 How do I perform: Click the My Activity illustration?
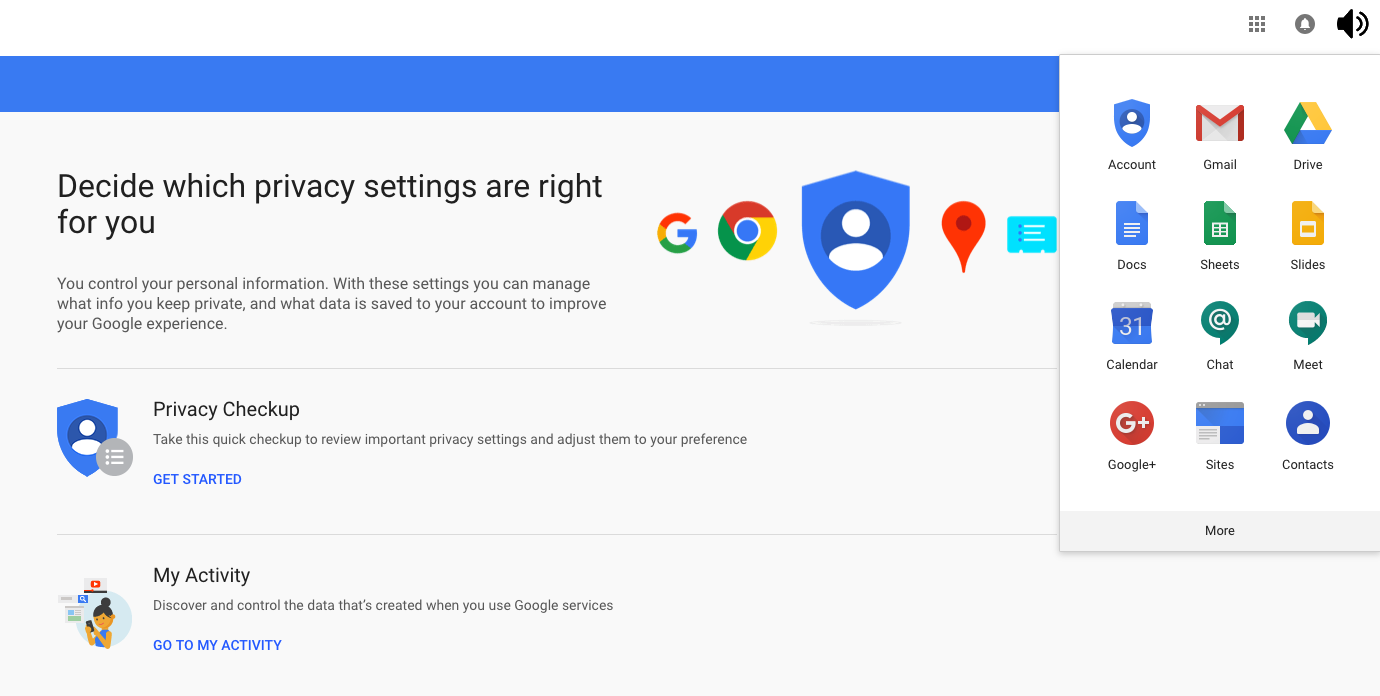[x=95, y=613]
